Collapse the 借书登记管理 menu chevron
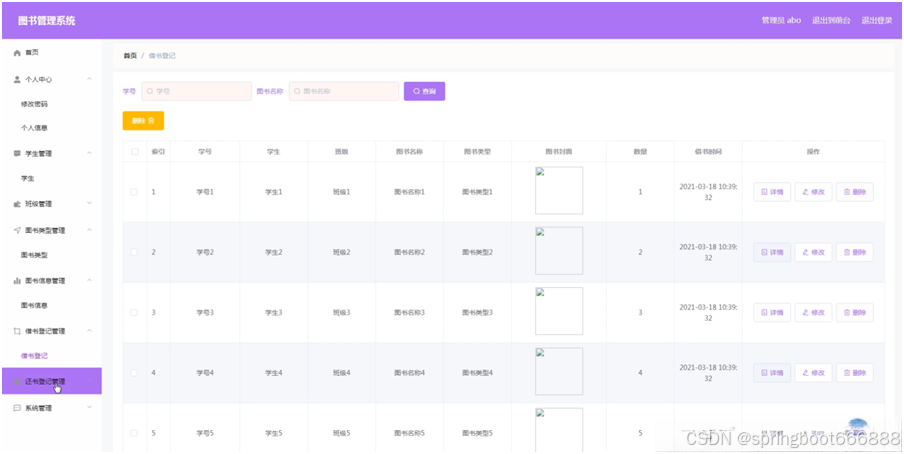Viewport: 904px width, 454px height. 89,331
